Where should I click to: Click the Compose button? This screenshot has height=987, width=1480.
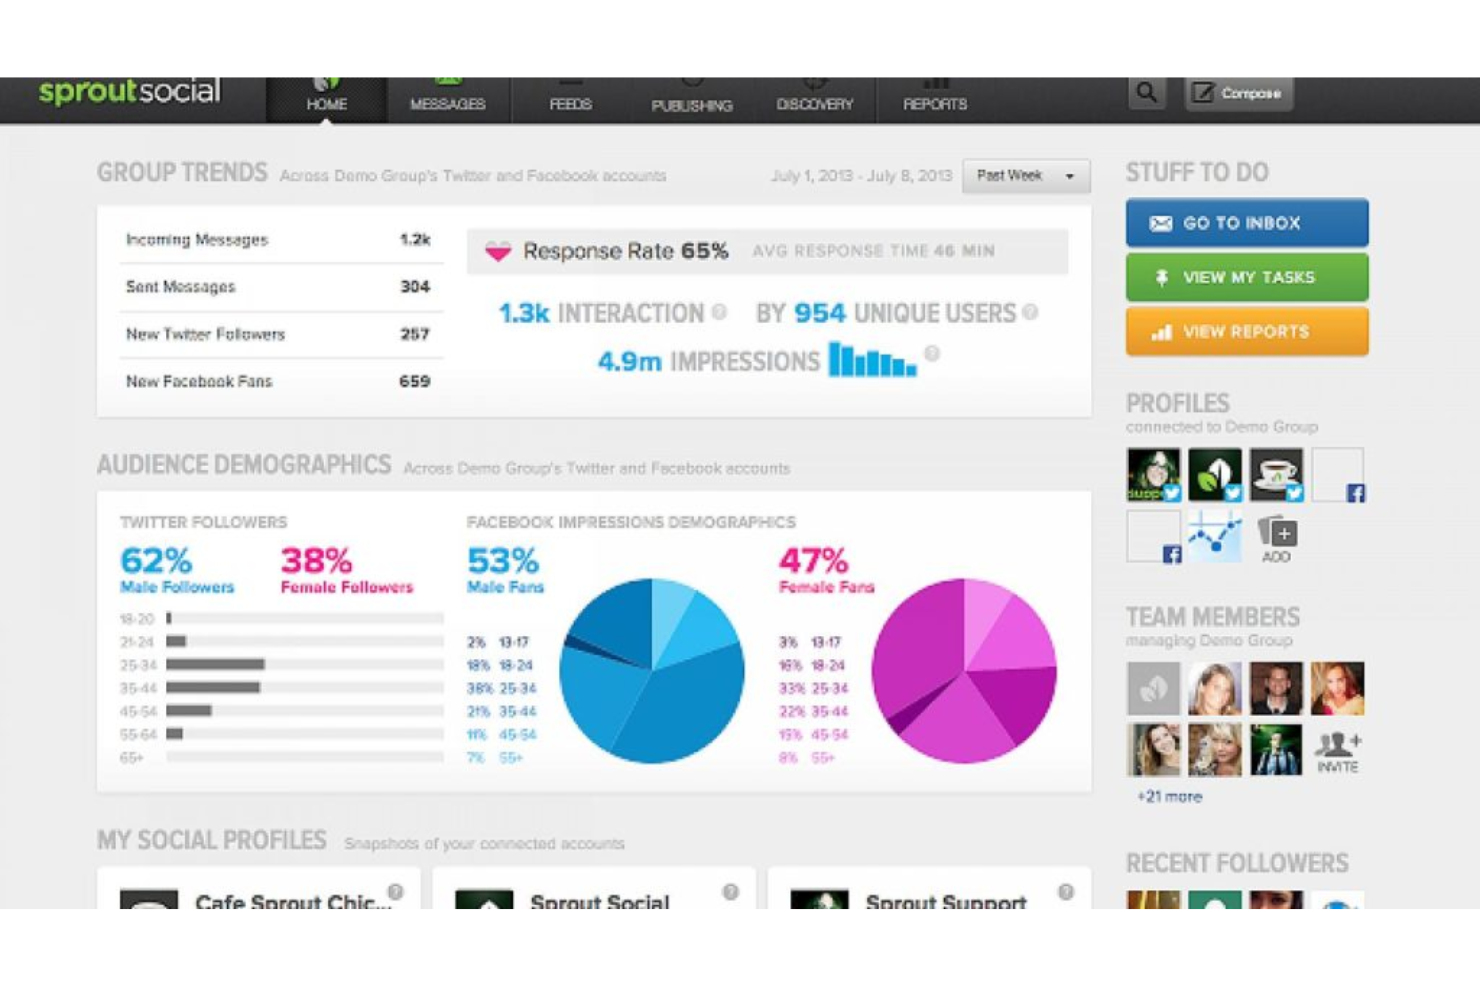pyautogui.click(x=1239, y=93)
